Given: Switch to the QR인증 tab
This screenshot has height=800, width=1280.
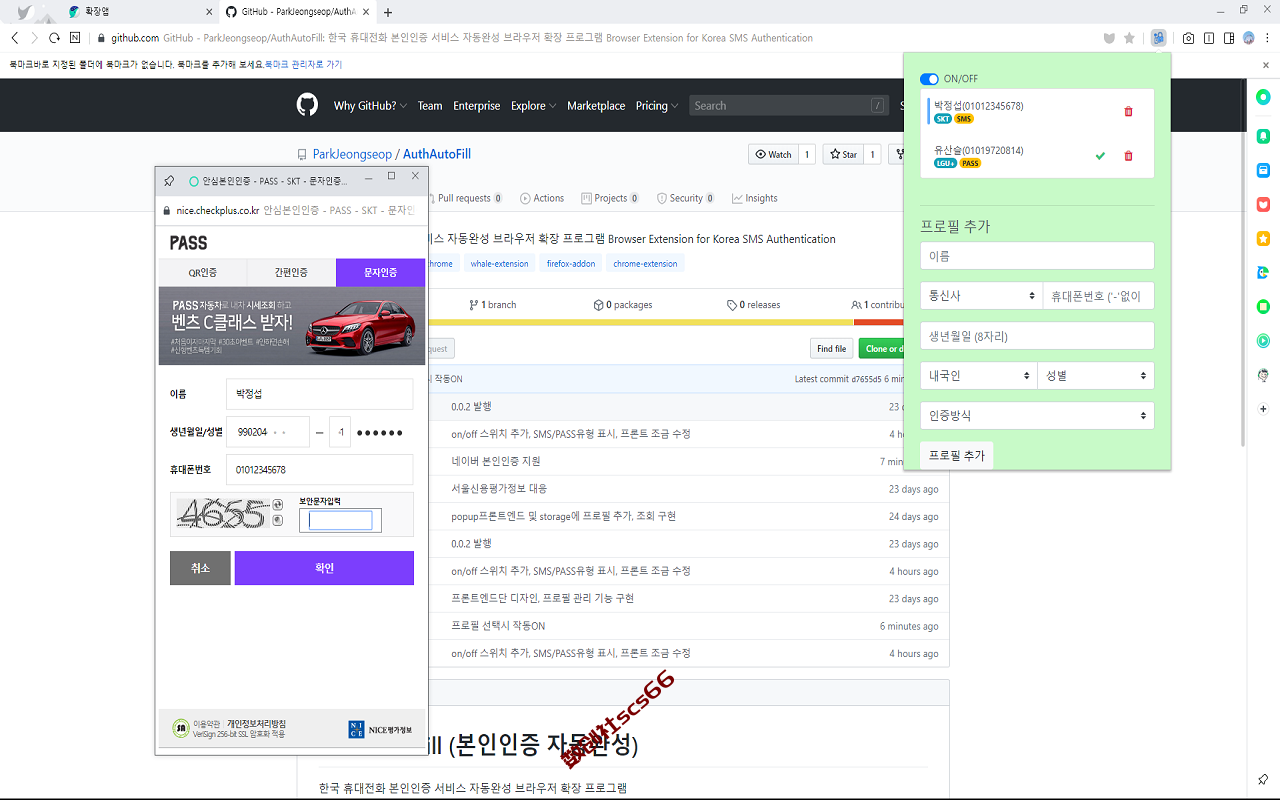Looking at the screenshot, I should (203, 272).
